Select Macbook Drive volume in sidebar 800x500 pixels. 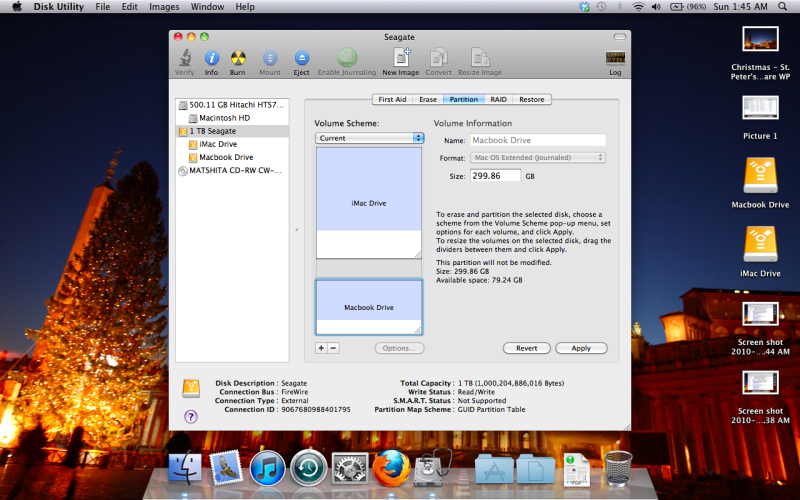pyautogui.click(x=232, y=157)
